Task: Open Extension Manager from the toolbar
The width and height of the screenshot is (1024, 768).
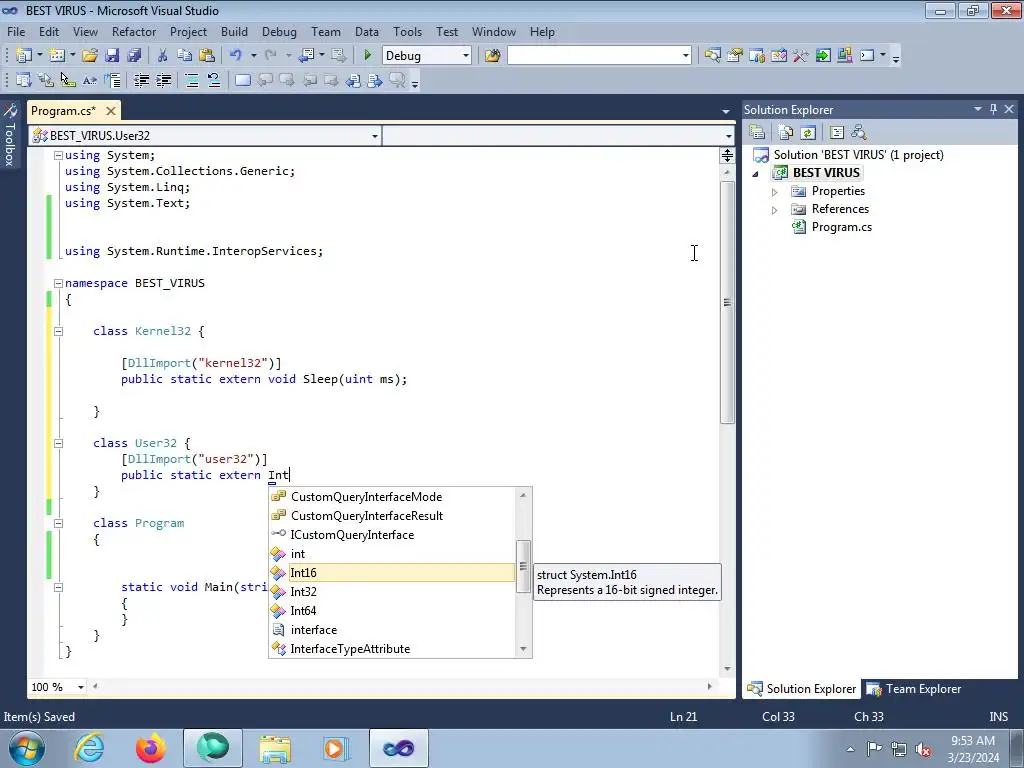Action: click(x=844, y=56)
